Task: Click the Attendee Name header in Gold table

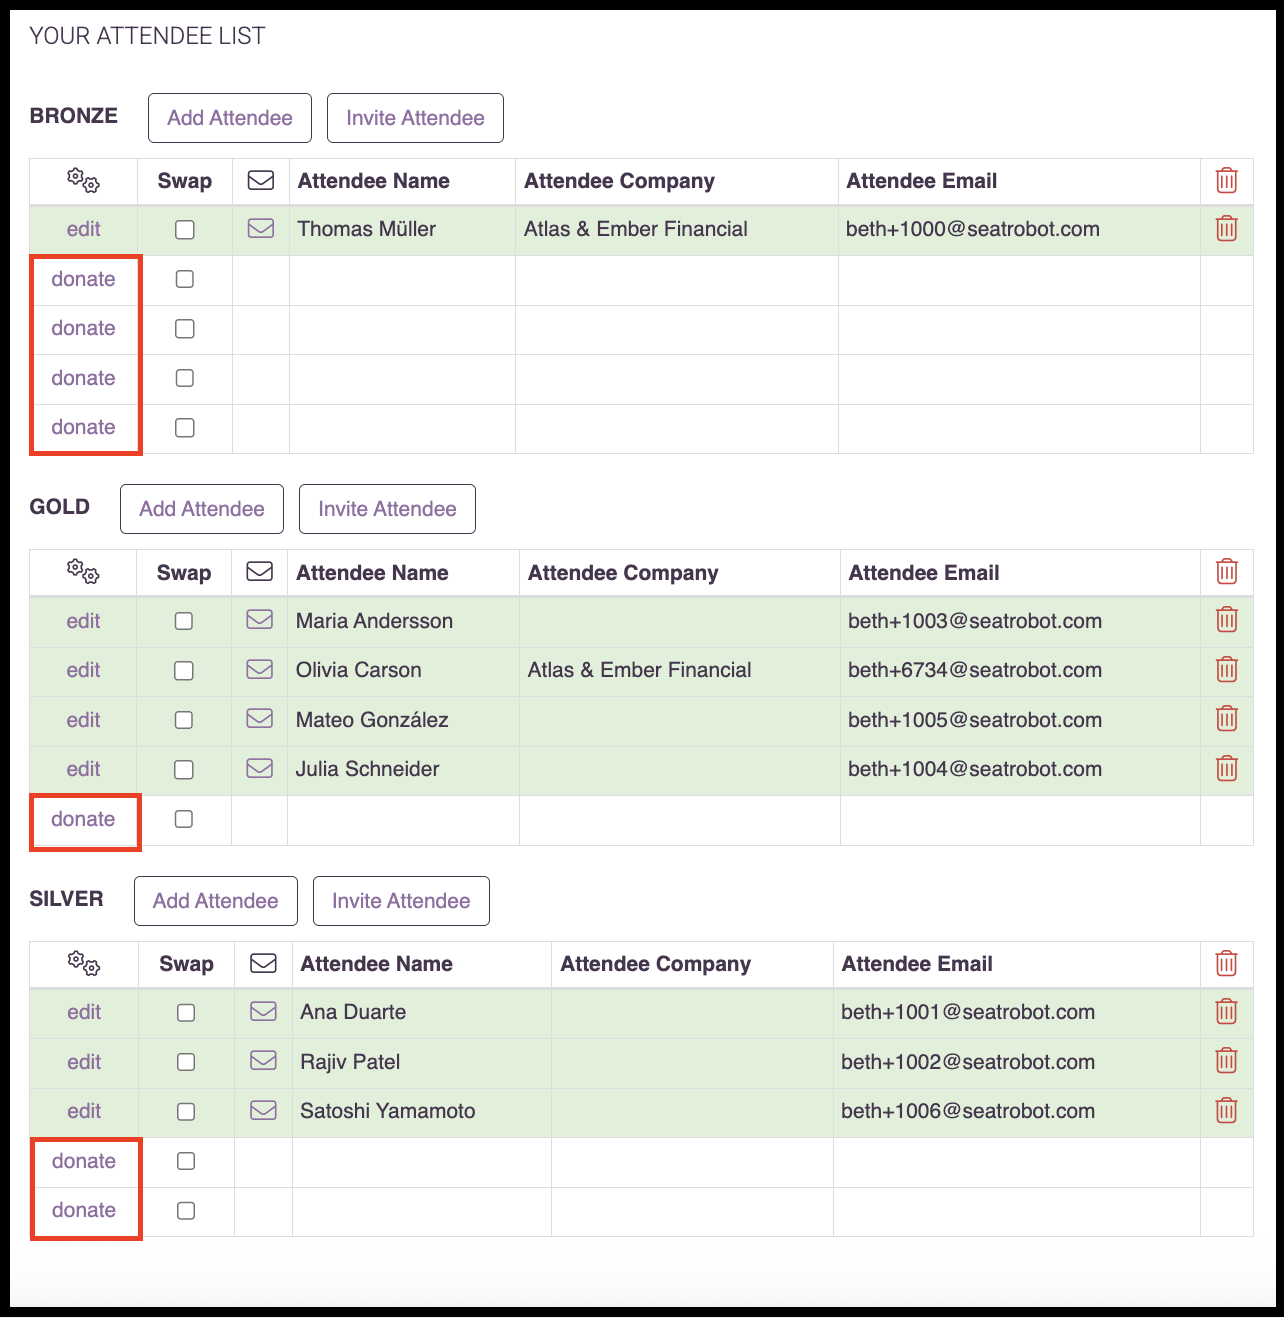Action: (x=372, y=573)
